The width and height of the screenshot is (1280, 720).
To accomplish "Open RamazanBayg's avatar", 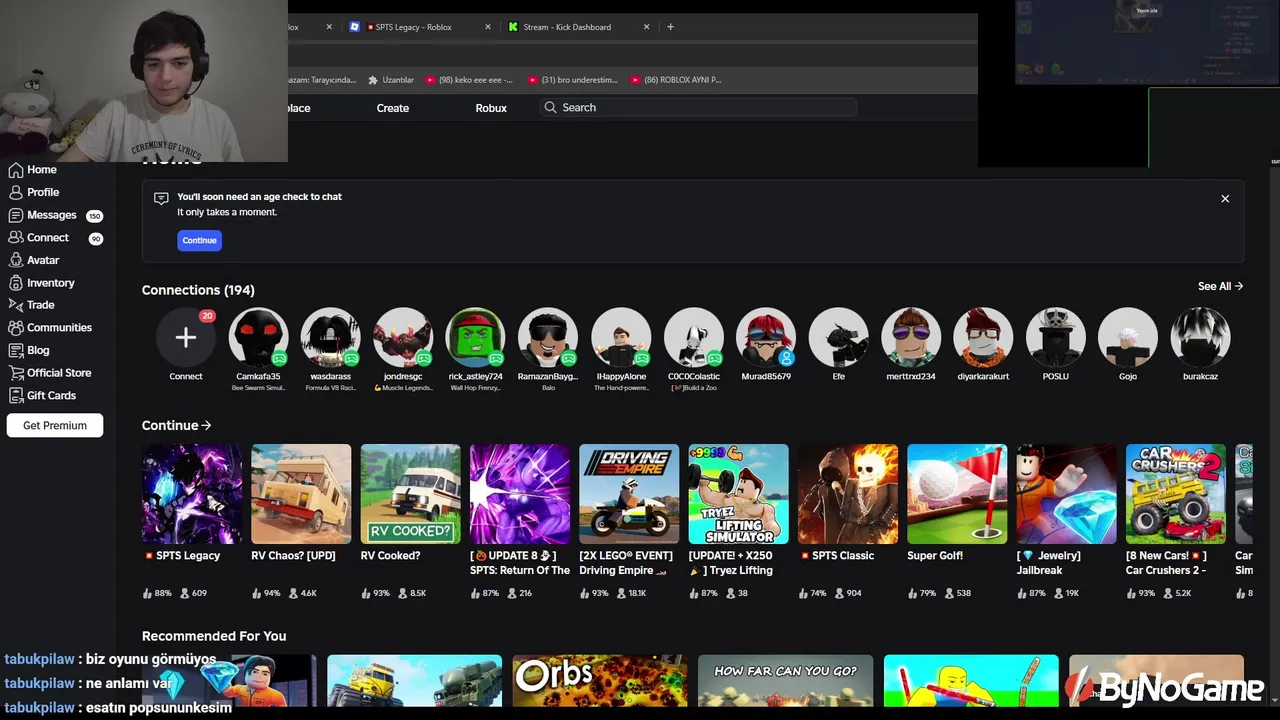I will click(548, 338).
